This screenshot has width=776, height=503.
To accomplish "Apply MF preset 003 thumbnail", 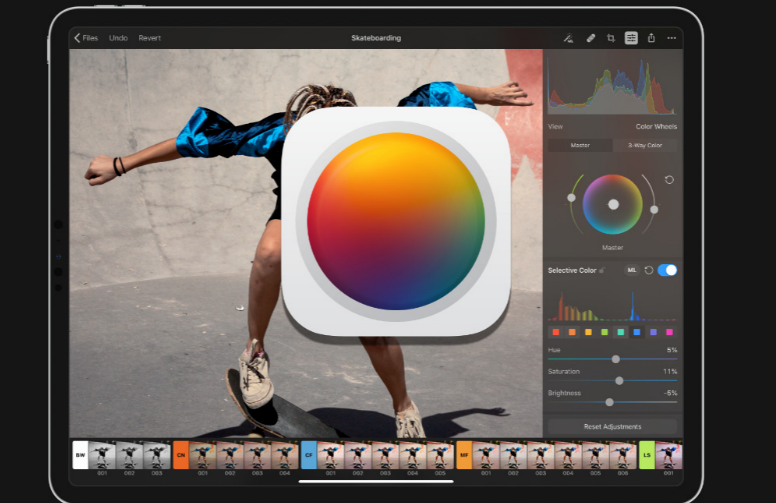I will click(x=540, y=455).
